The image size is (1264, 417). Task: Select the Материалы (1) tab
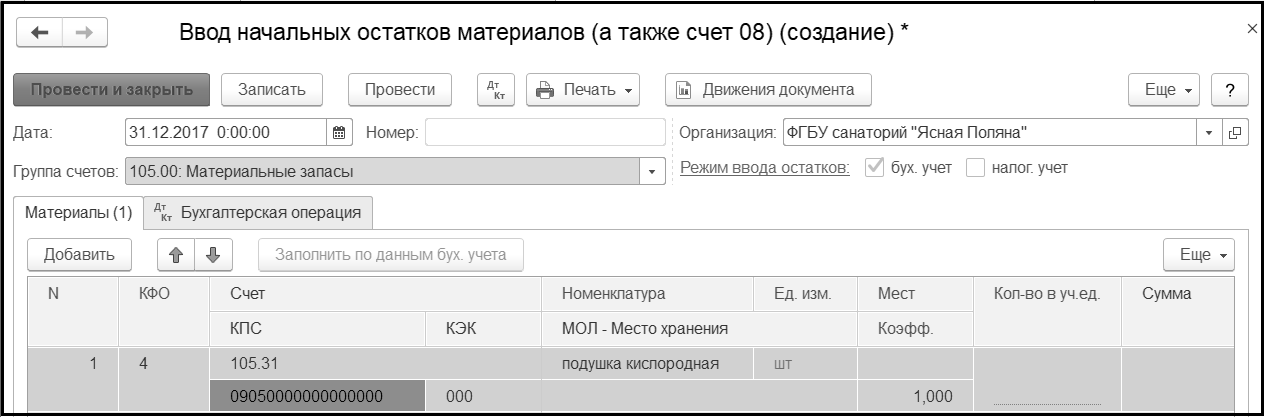click(x=79, y=212)
